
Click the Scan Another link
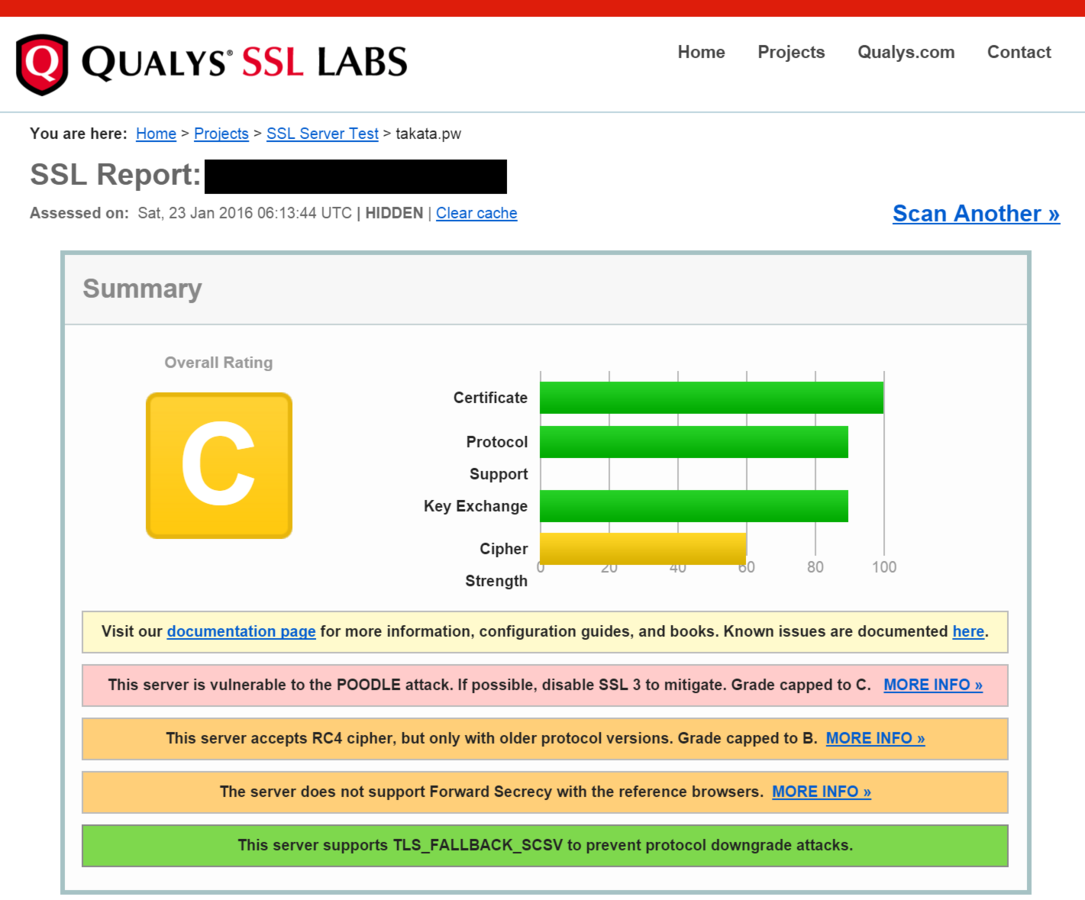click(x=976, y=213)
